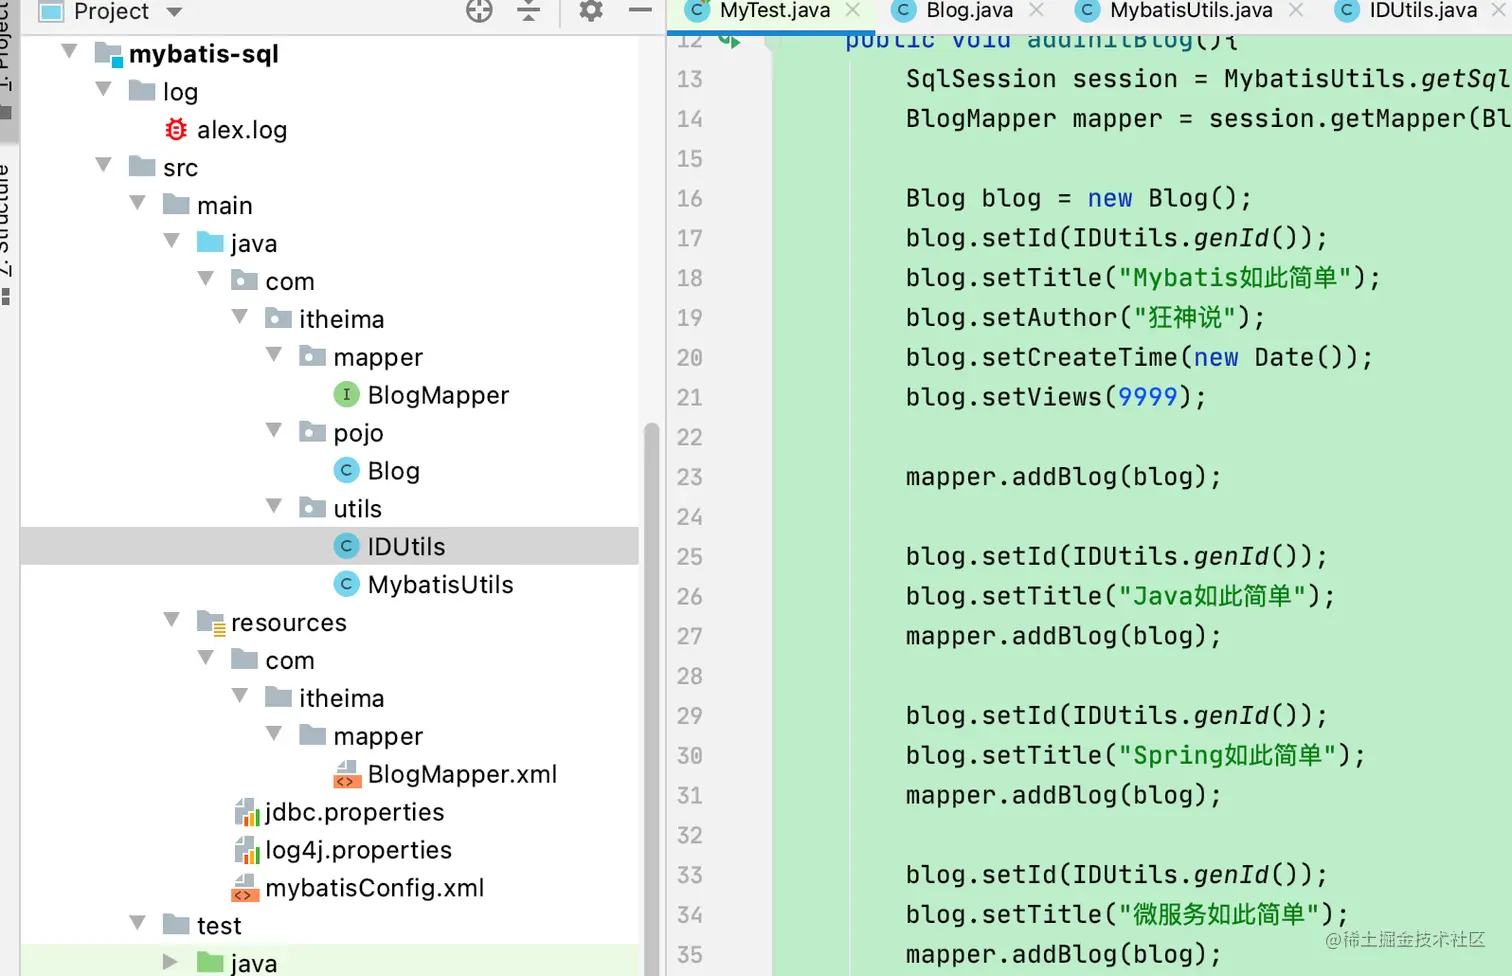Open Project panel gear settings

(x=591, y=11)
